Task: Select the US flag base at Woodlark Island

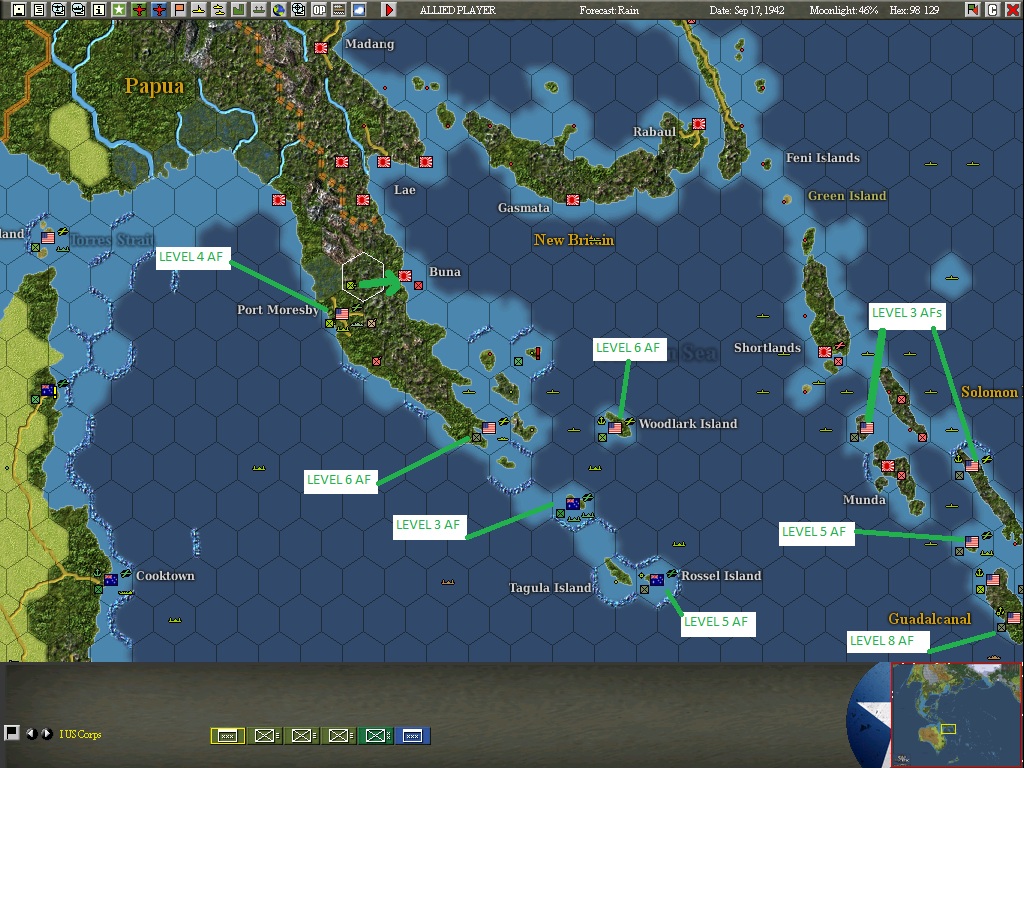Action: 615,428
